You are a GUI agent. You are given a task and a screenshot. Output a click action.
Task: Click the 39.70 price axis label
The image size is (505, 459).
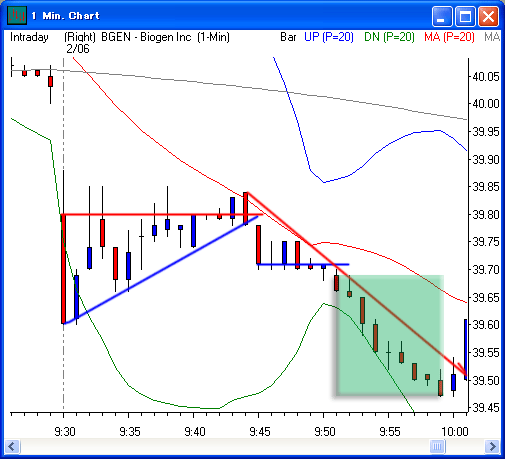486,269
